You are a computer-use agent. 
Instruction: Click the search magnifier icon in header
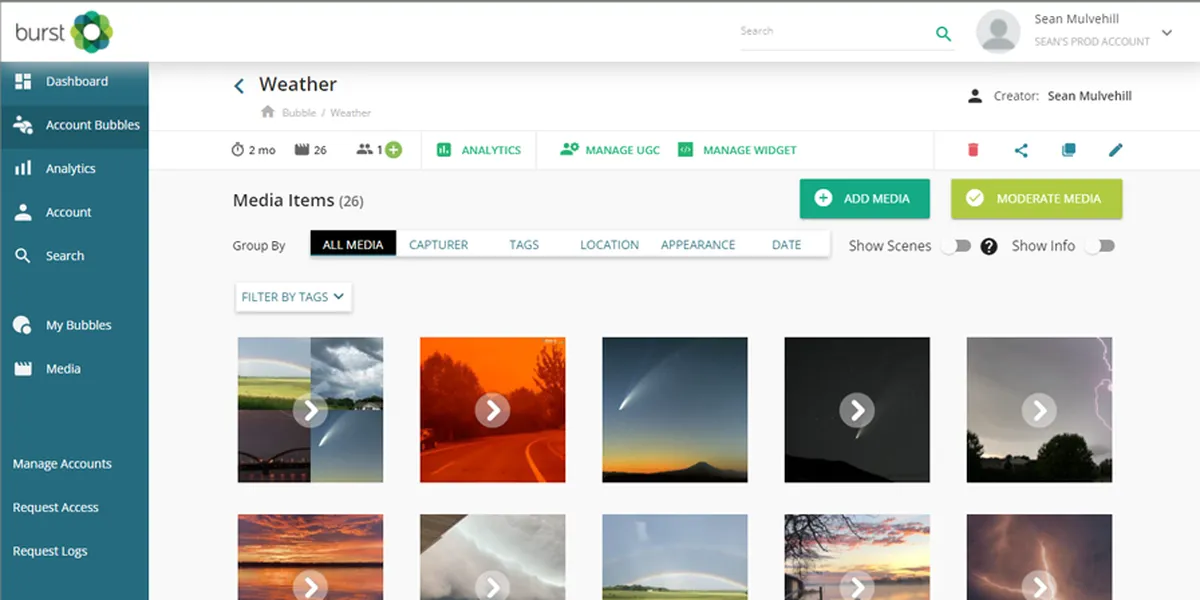click(x=943, y=34)
